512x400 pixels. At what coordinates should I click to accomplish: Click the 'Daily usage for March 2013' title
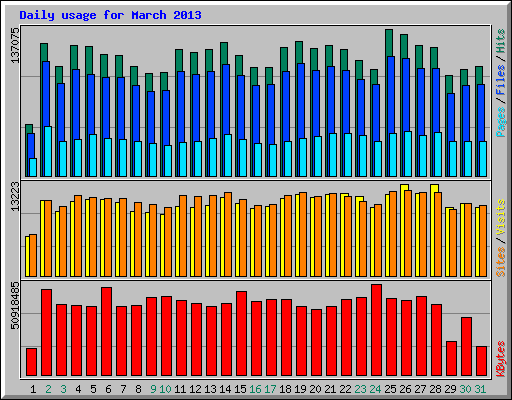[110, 15]
